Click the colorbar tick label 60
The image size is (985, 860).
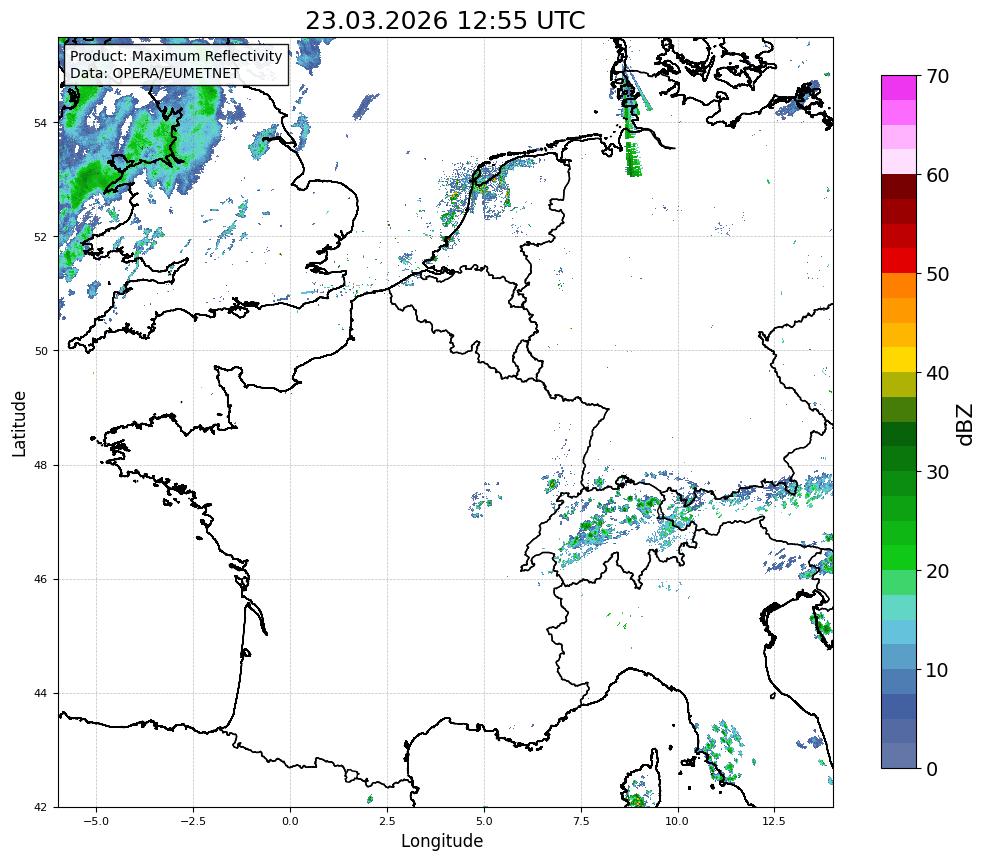pos(937,175)
